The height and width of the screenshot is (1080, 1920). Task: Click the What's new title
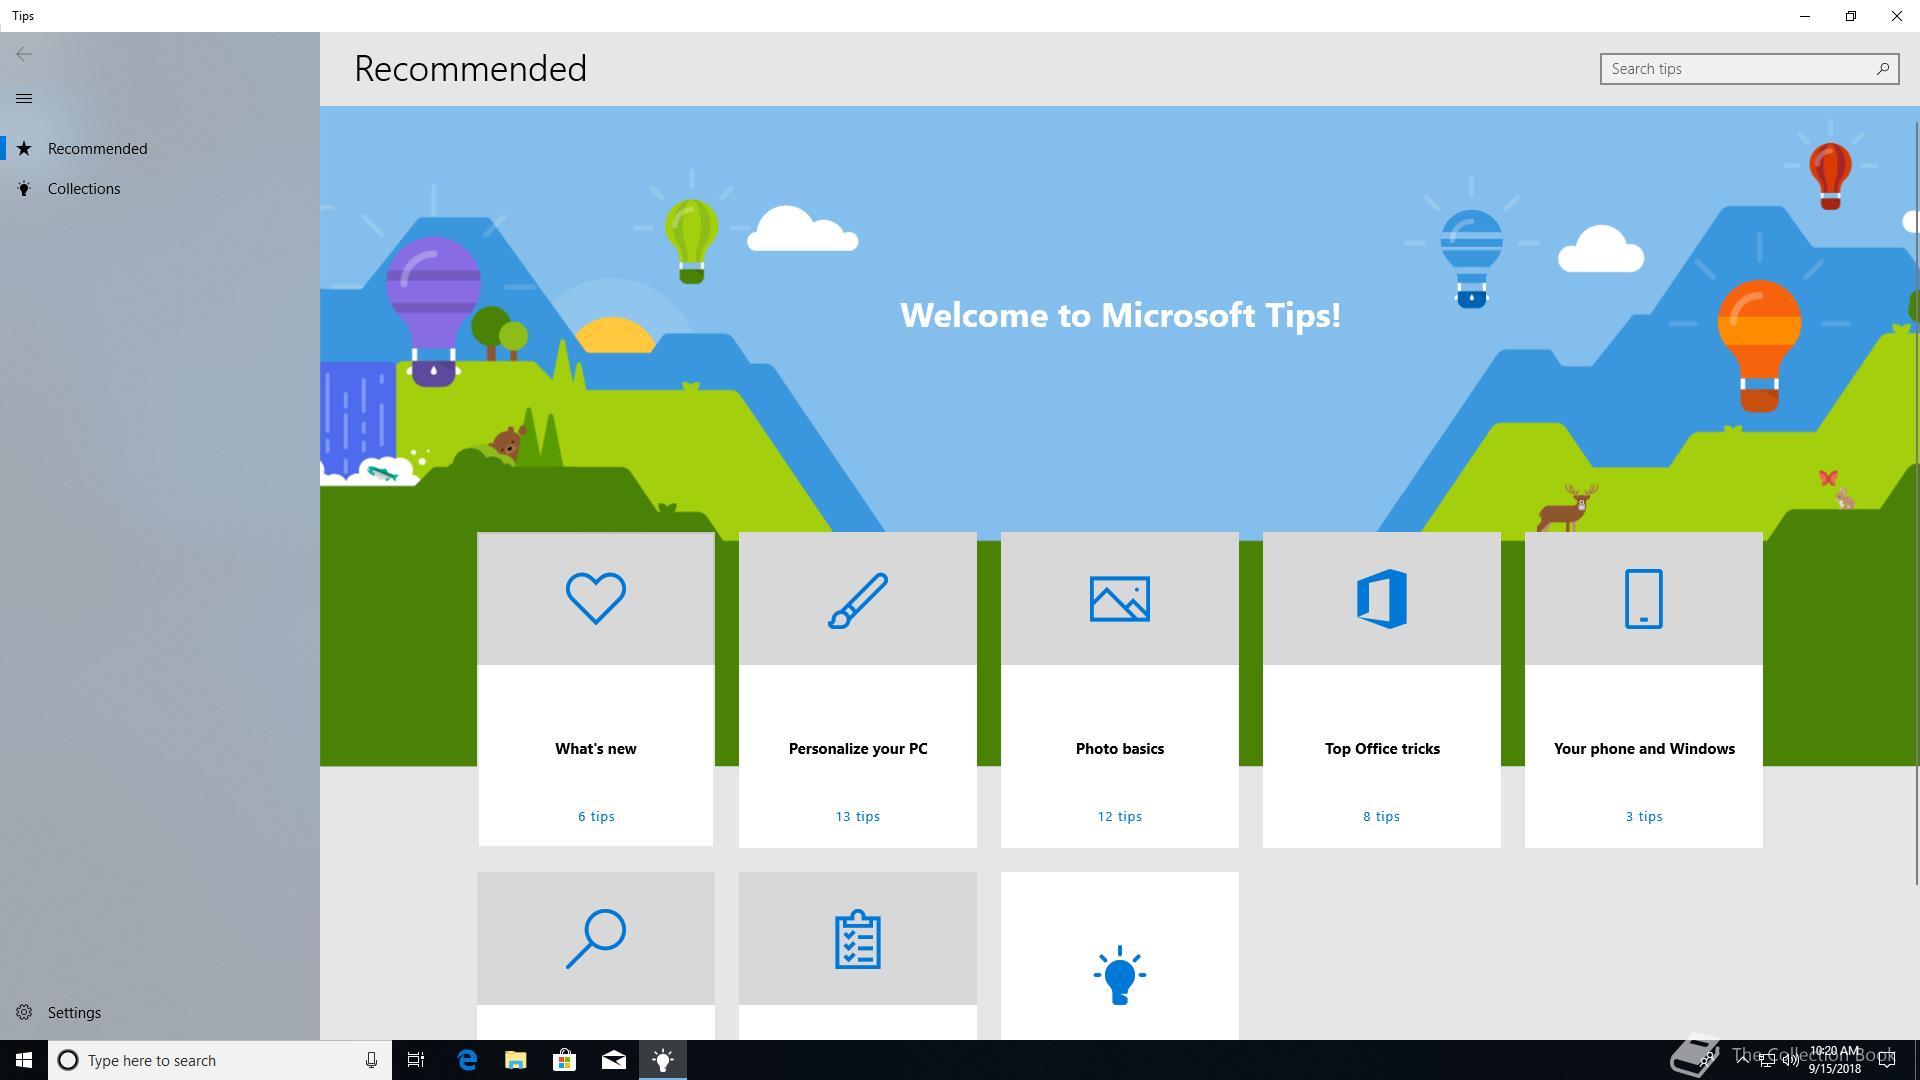click(x=596, y=748)
